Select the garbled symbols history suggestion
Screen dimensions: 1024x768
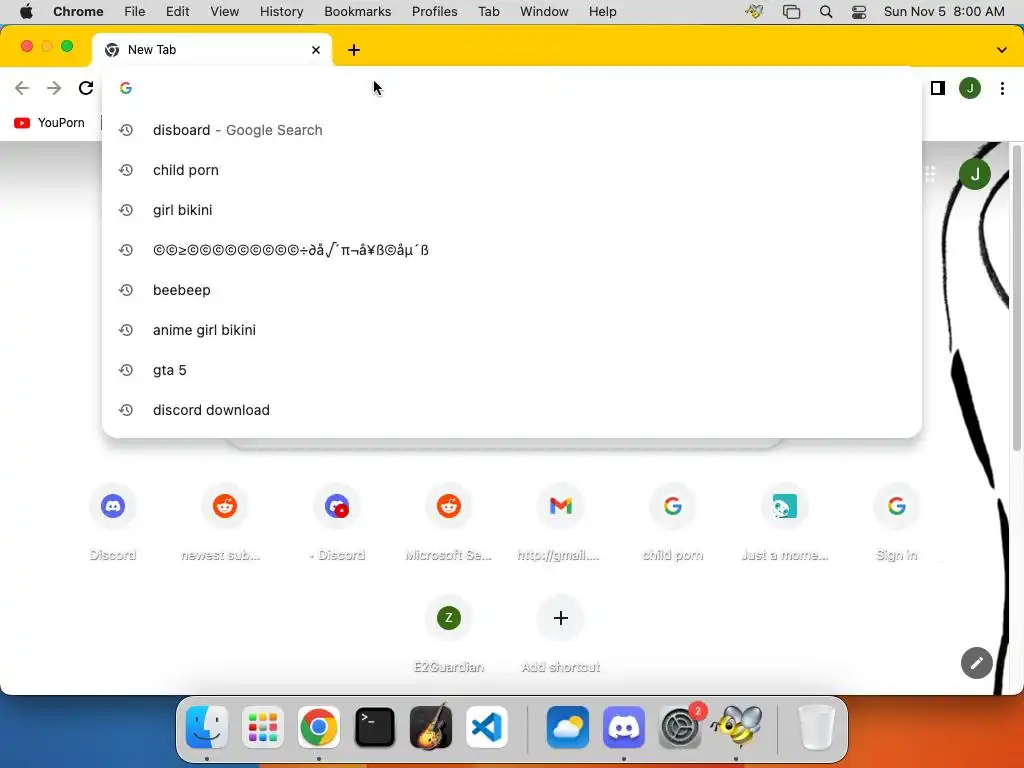pos(512,250)
